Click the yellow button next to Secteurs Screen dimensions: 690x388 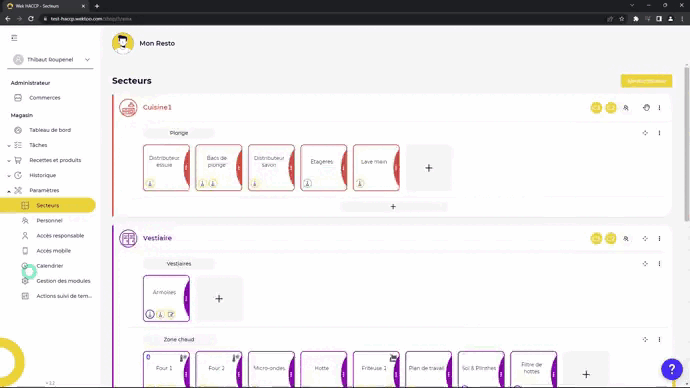[x=646, y=81]
